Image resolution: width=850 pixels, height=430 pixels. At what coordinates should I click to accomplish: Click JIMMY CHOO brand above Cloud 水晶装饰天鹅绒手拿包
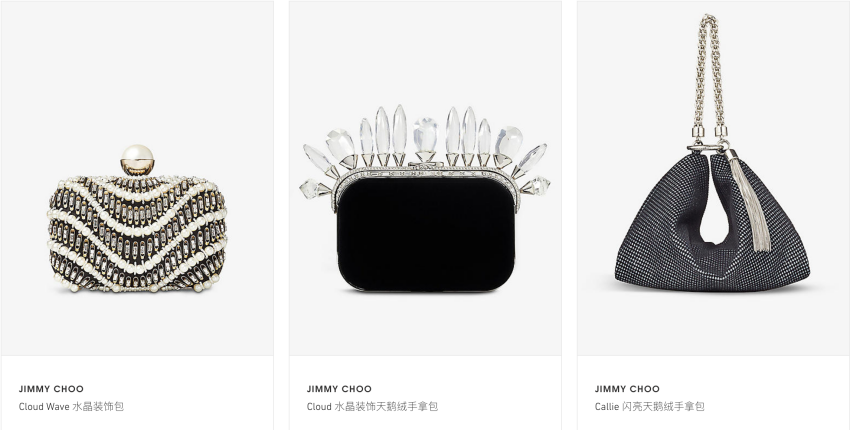pyautogui.click(x=339, y=389)
